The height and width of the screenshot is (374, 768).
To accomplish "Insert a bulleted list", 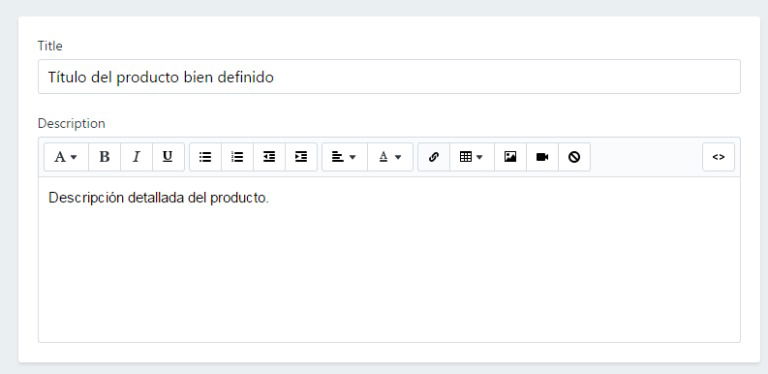I will point(205,157).
